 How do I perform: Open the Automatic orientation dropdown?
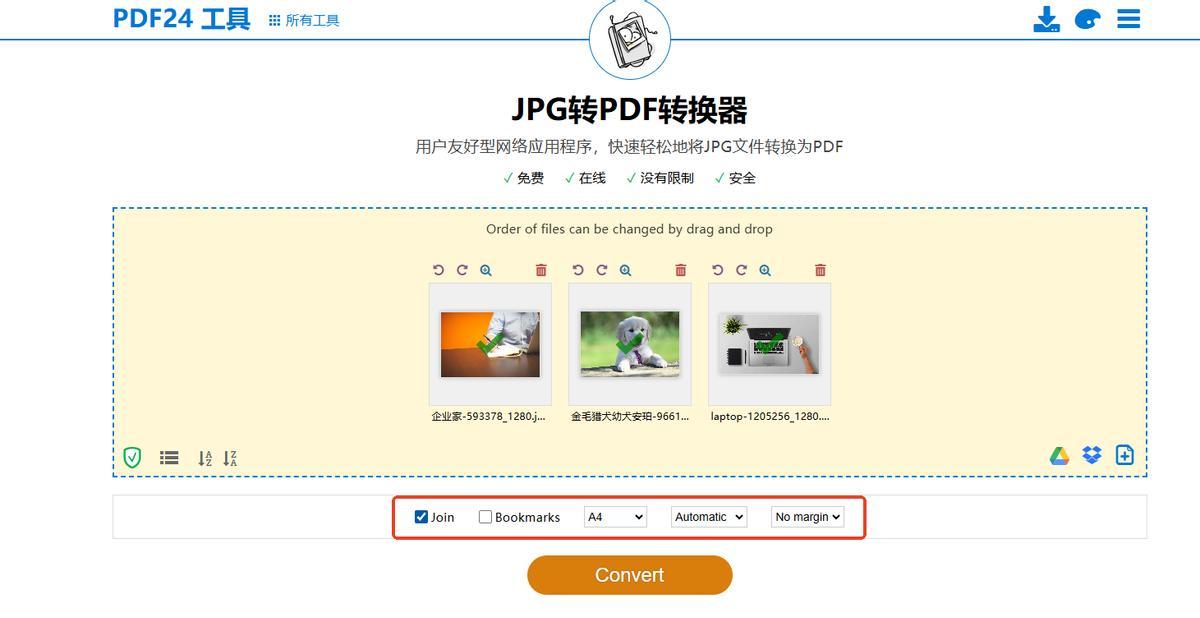(709, 517)
